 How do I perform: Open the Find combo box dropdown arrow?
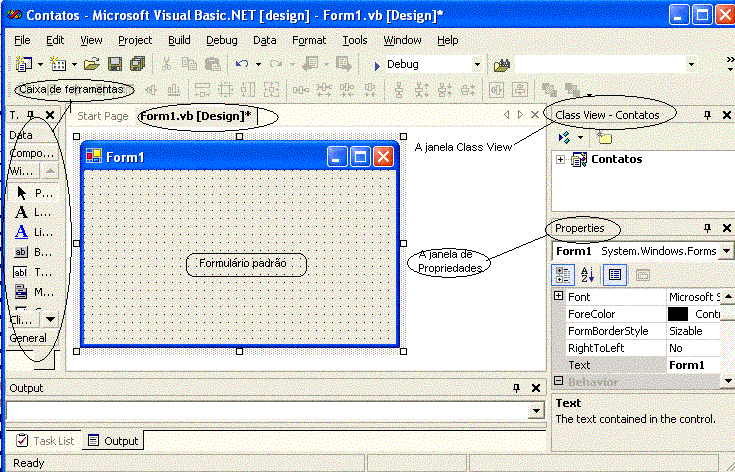click(x=691, y=65)
